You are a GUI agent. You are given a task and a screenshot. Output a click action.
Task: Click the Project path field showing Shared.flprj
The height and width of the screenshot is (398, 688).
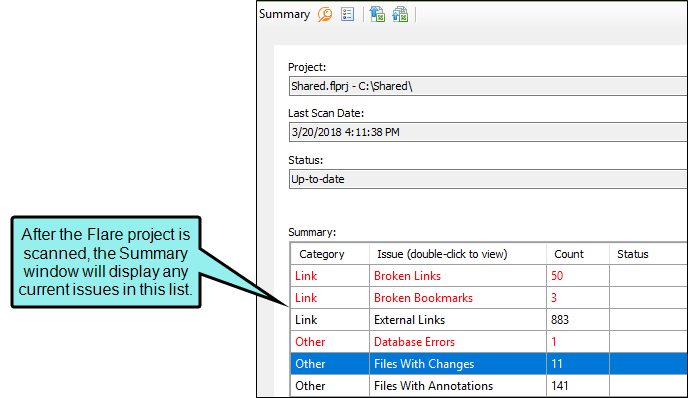488,86
